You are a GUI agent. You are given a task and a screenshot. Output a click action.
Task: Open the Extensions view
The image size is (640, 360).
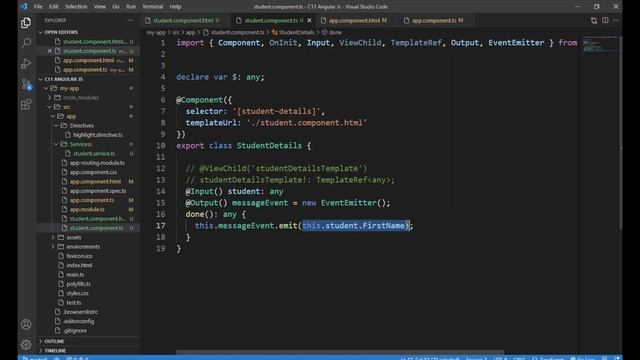point(26,104)
